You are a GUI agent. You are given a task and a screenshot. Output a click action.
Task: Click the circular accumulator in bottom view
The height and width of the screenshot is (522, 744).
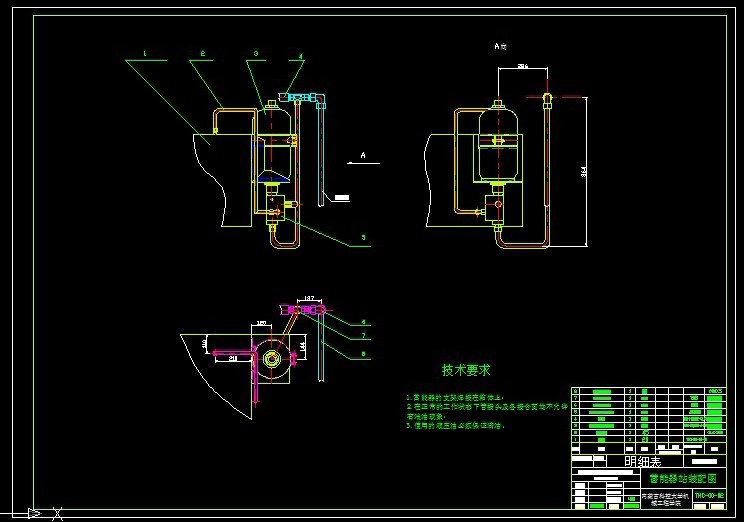click(x=271, y=359)
